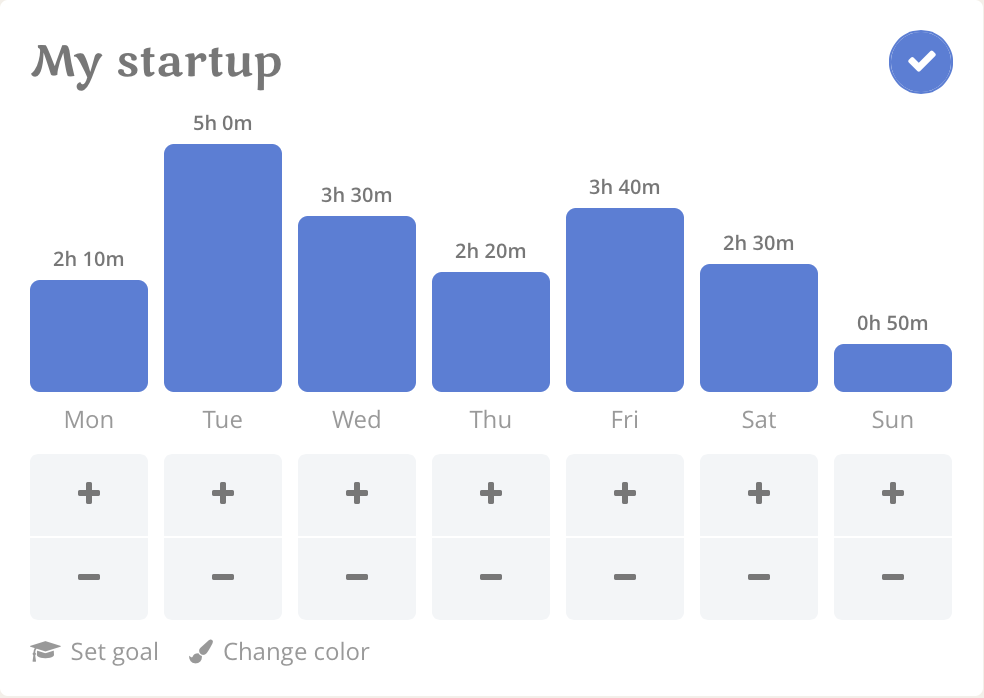Click the minus button under Wed
The width and height of the screenshot is (984, 698).
click(357, 578)
